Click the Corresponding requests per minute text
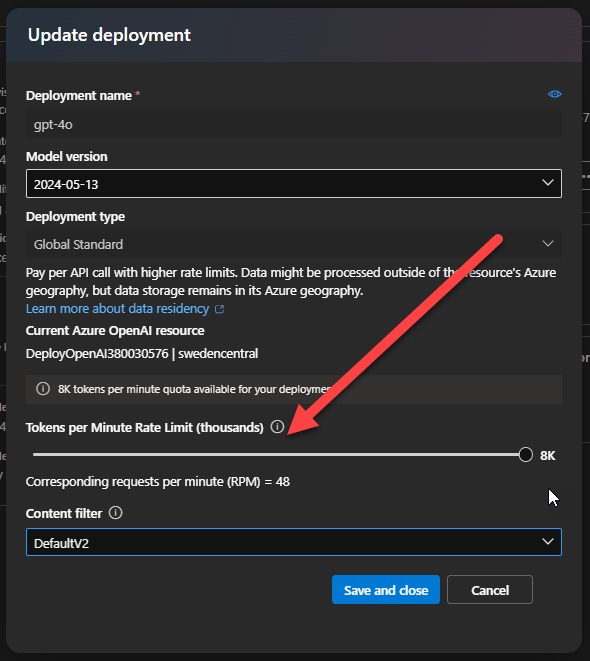 (x=158, y=481)
